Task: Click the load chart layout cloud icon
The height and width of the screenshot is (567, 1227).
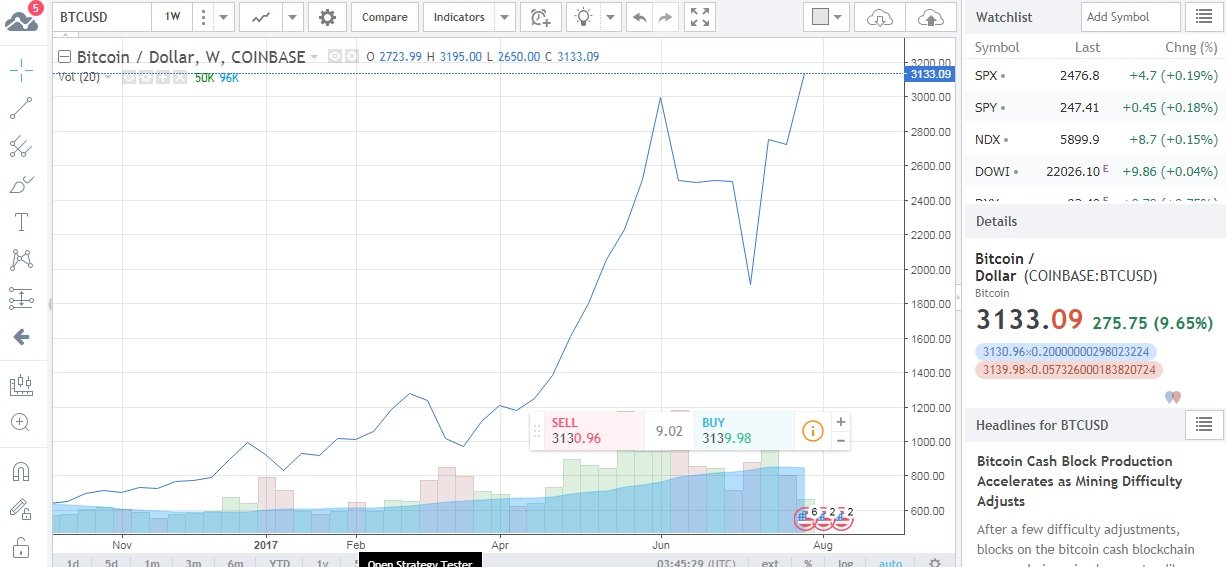Action: 880,17
